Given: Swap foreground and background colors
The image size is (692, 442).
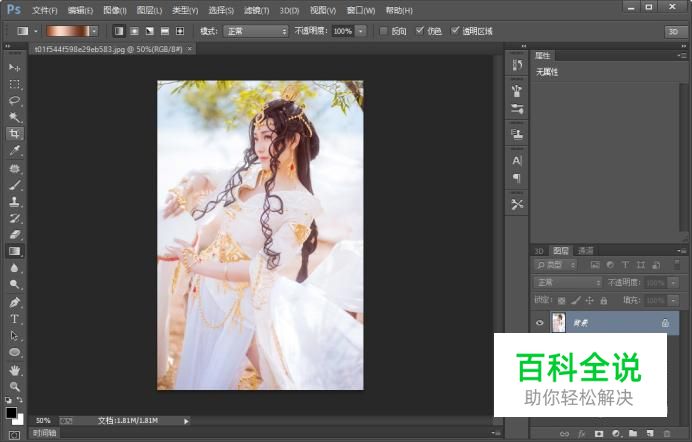Looking at the screenshot, I should [x=20, y=400].
